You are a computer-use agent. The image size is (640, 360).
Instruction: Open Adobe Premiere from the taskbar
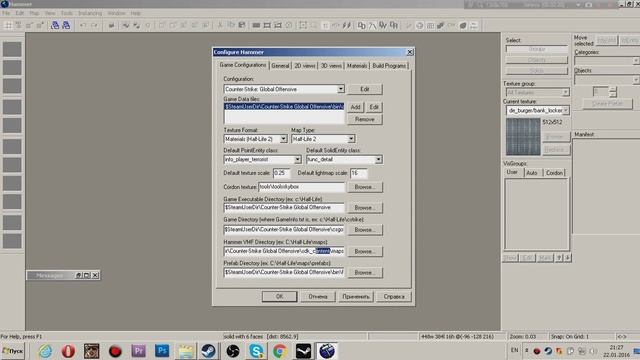tap(138, 351)
